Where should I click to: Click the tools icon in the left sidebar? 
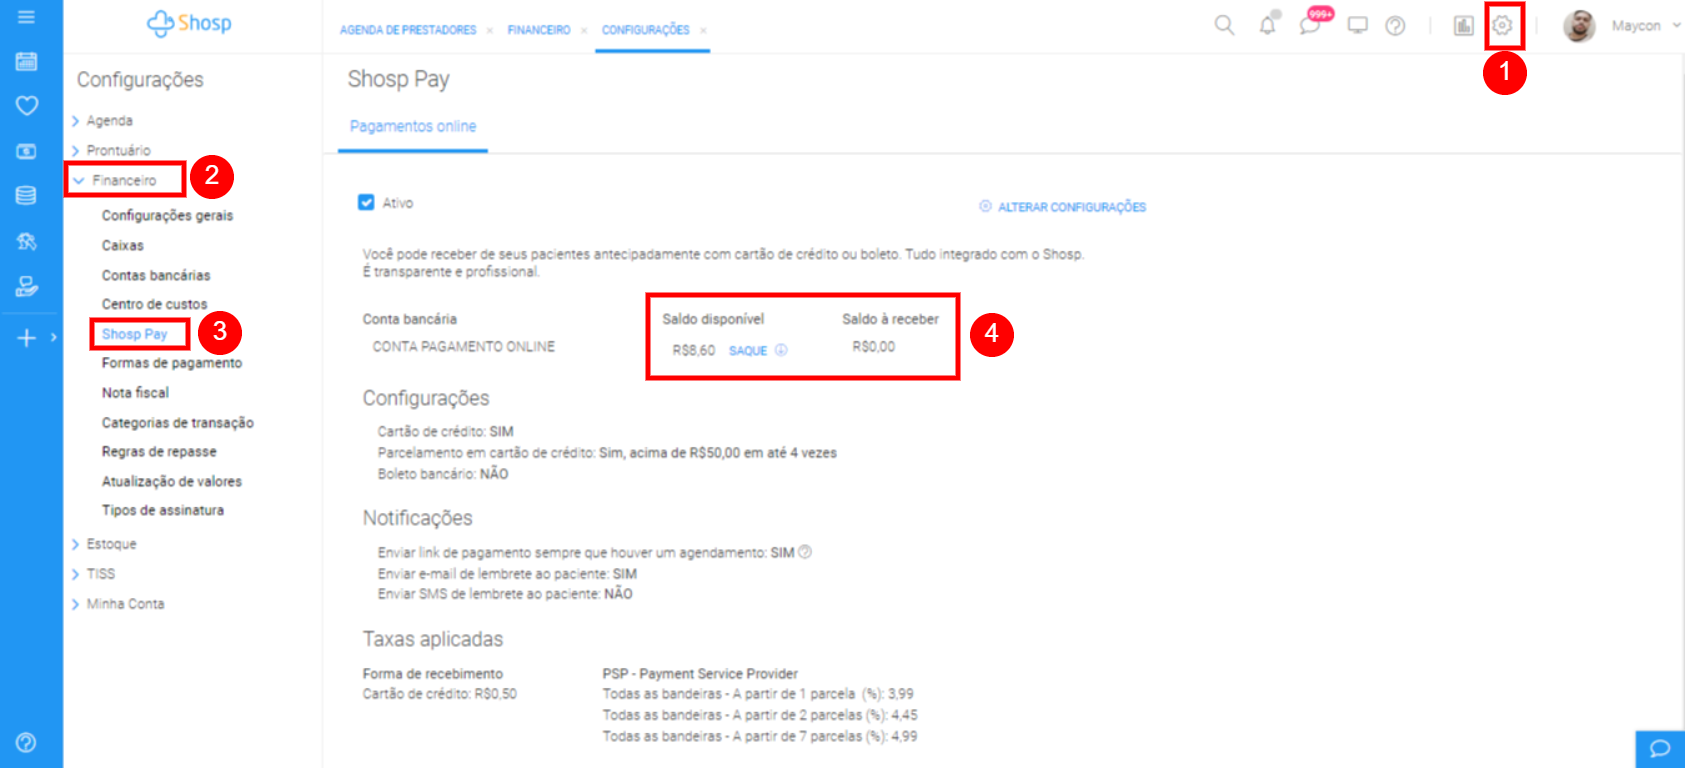point(27,241)
